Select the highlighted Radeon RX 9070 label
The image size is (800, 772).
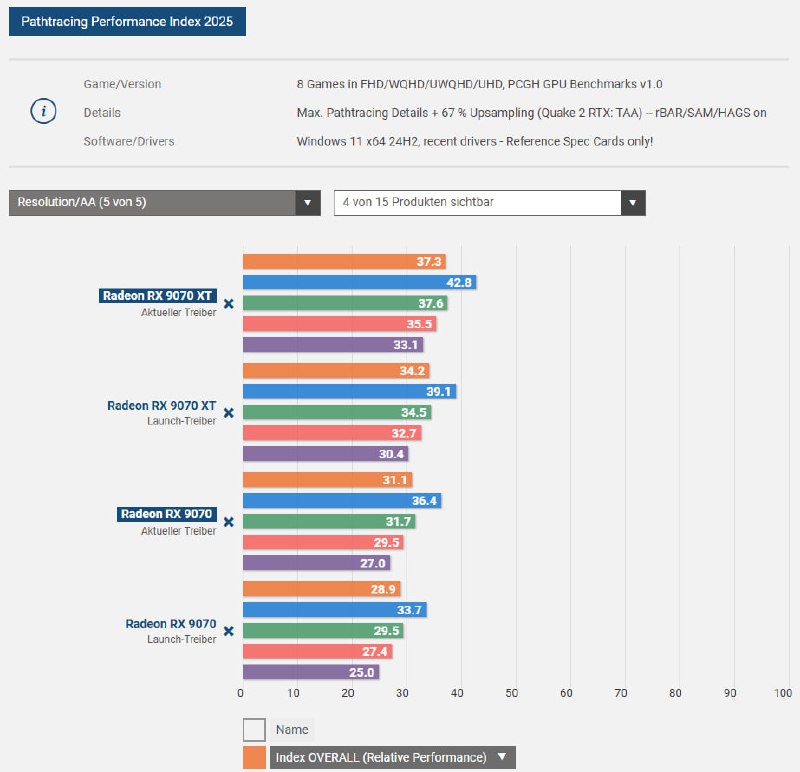tap(167, 514)
